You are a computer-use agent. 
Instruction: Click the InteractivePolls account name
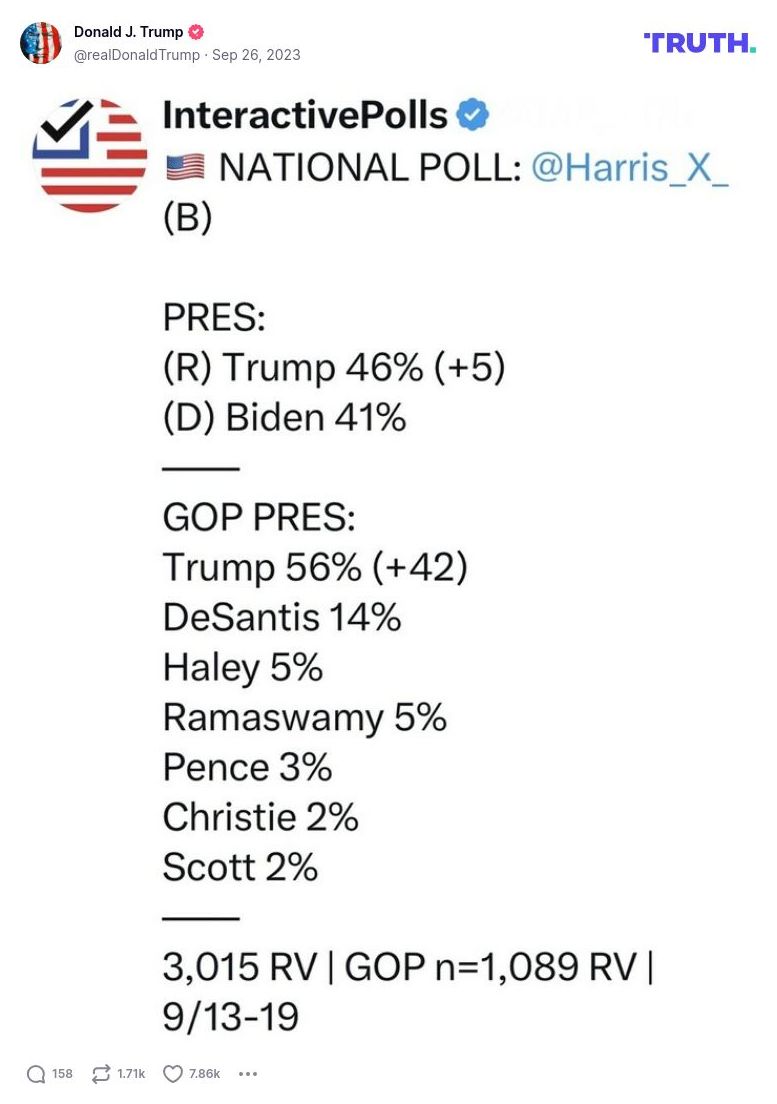[304, 115]
